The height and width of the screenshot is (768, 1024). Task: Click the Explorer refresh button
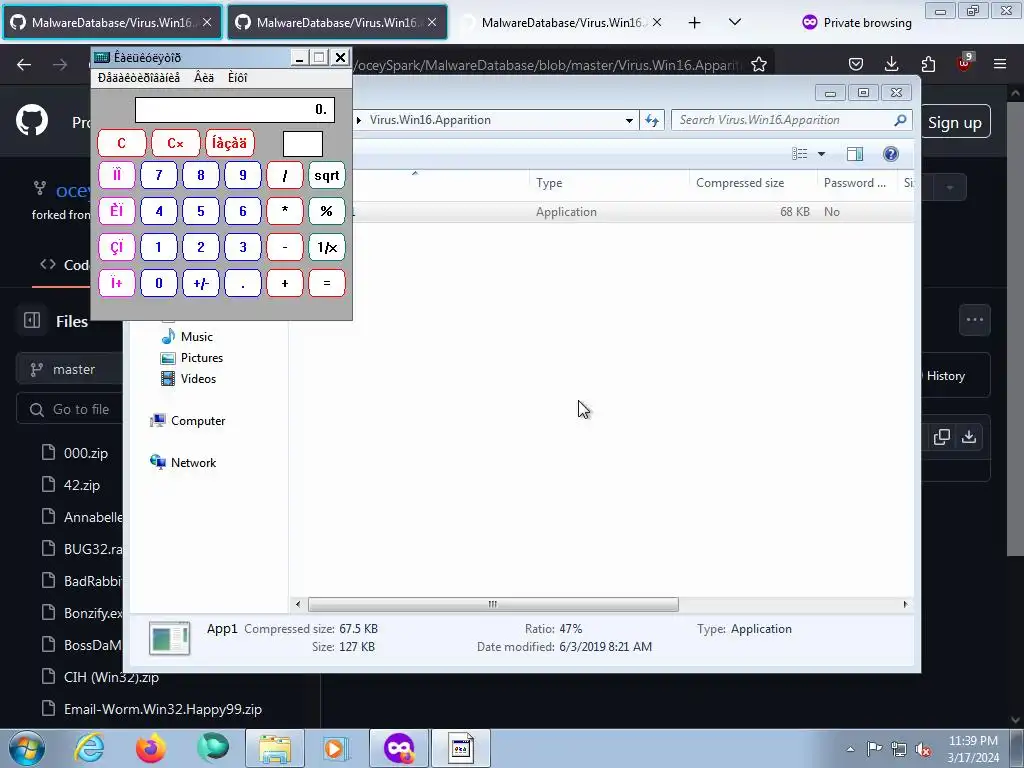click(652, 120)
